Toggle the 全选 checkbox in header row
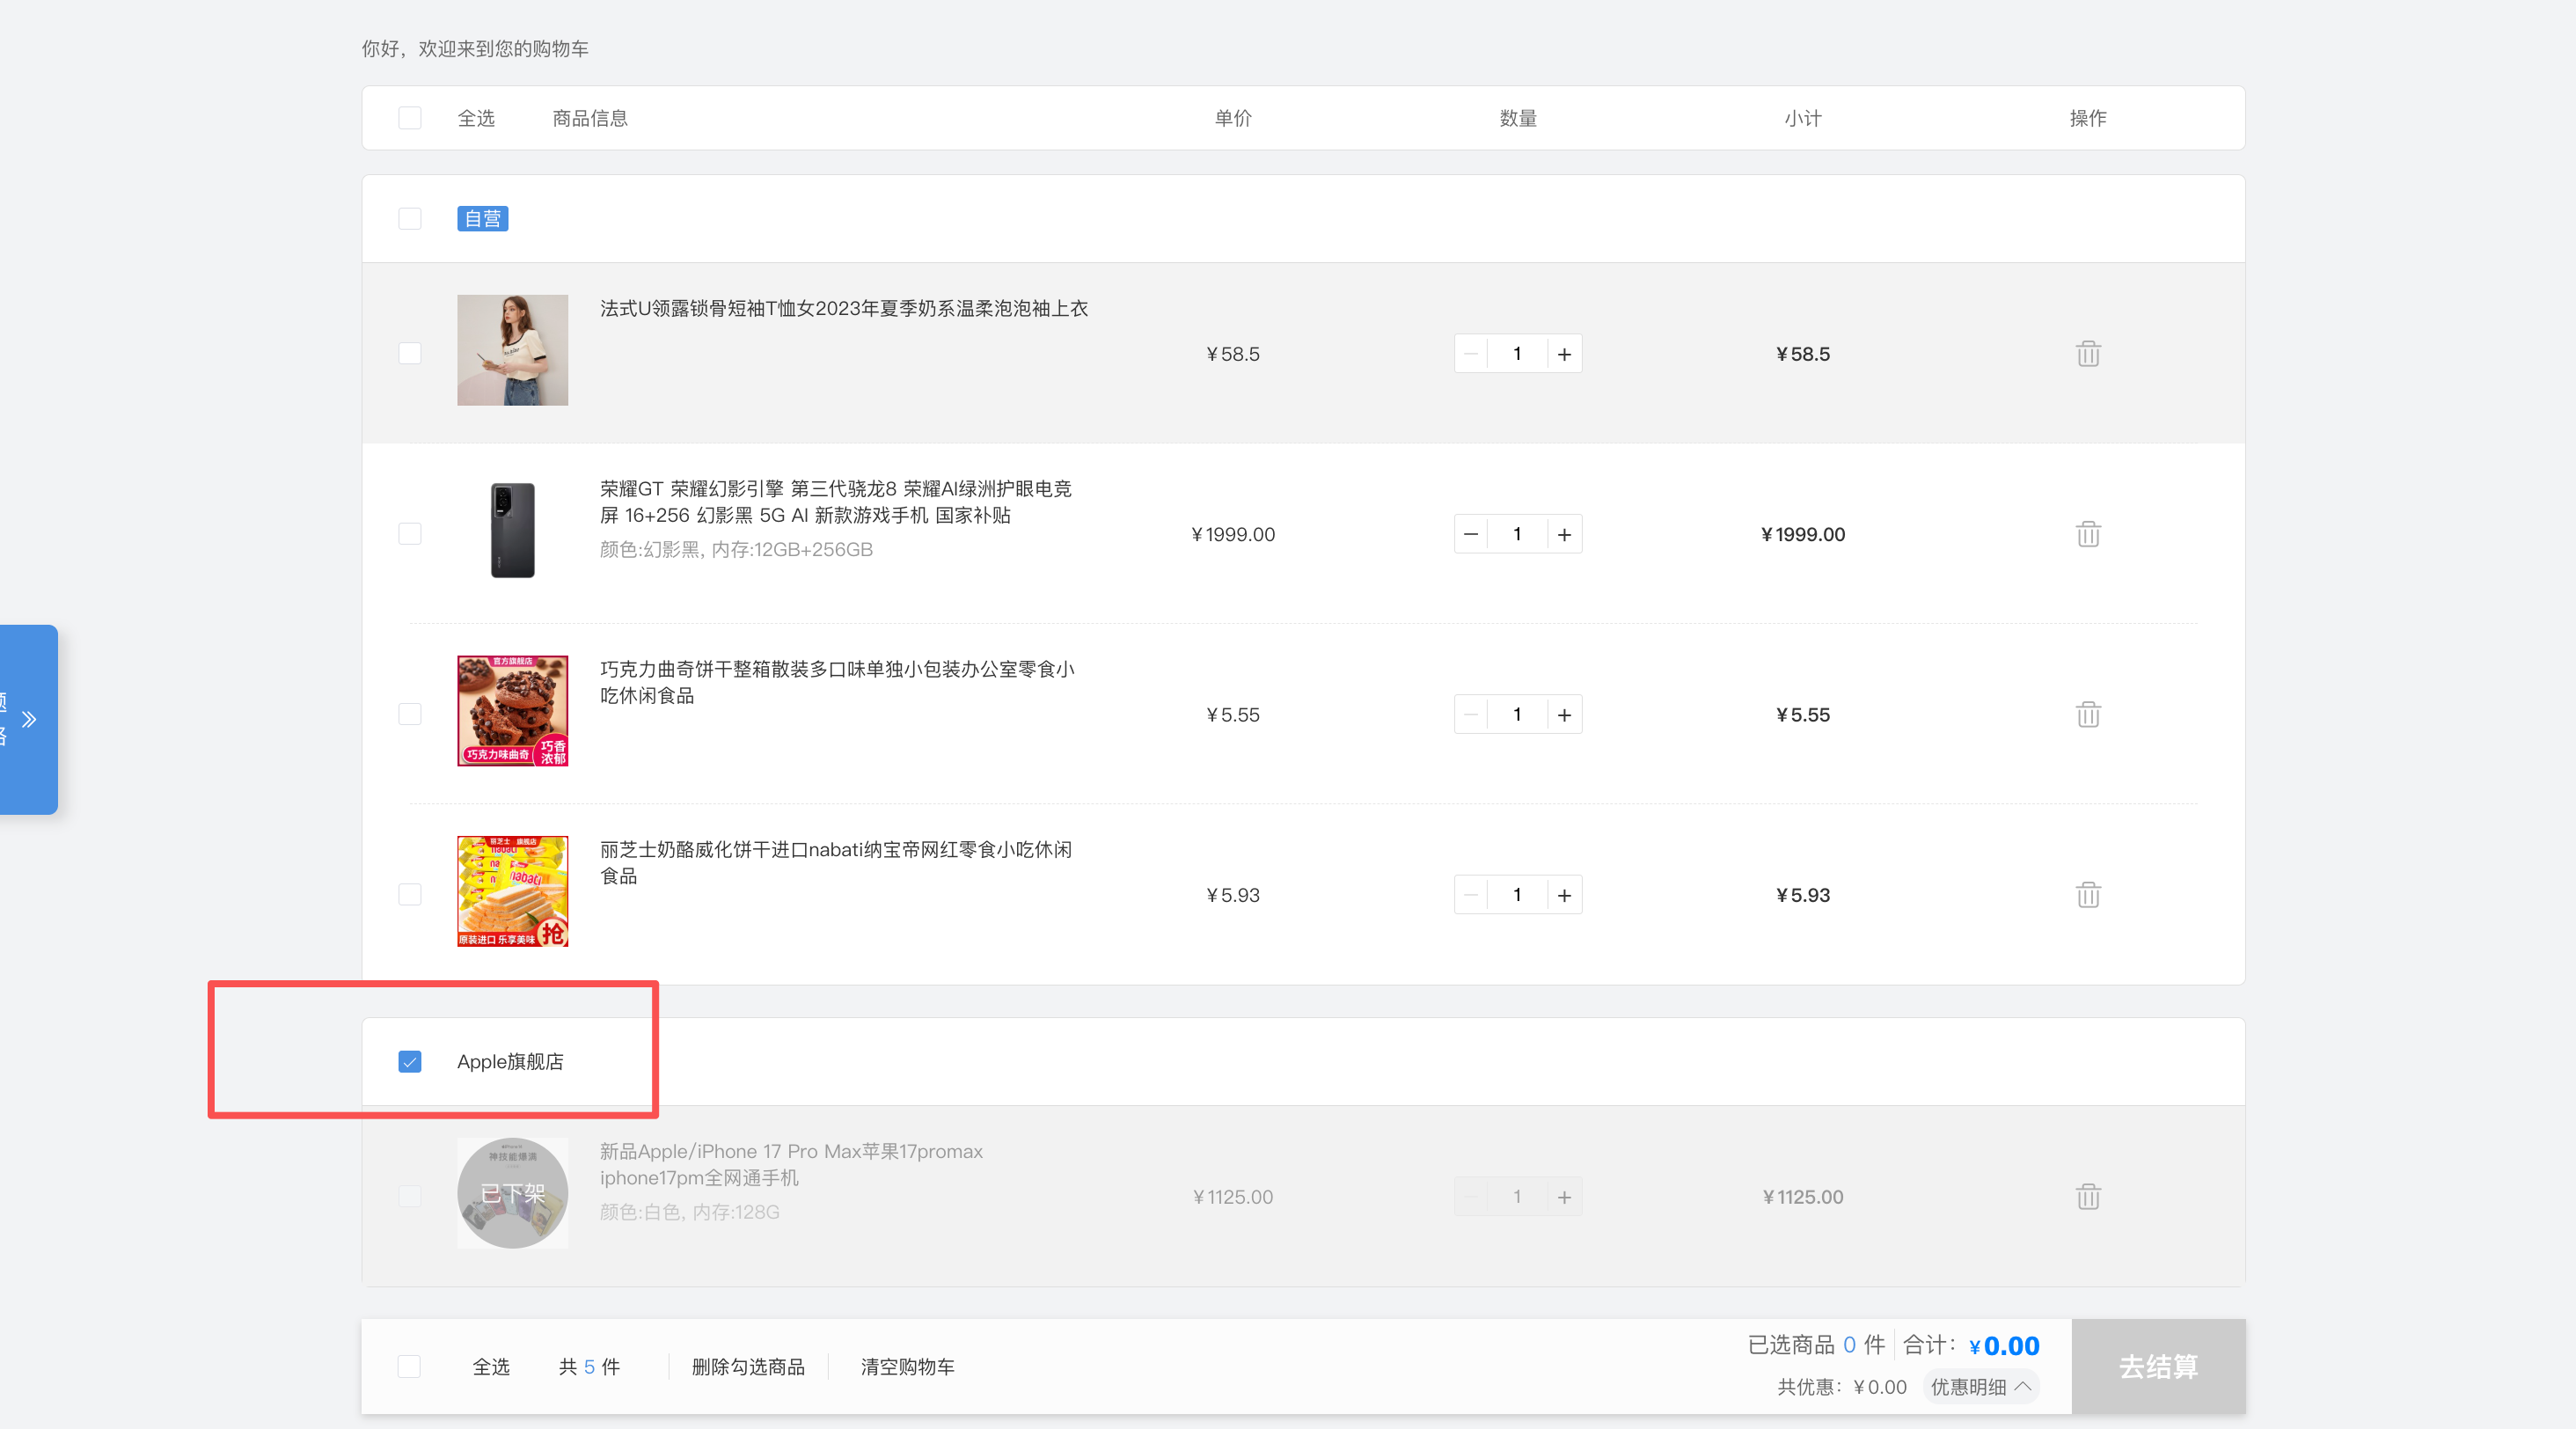The image size is (2576, 1429). click(x=409, y=118)
